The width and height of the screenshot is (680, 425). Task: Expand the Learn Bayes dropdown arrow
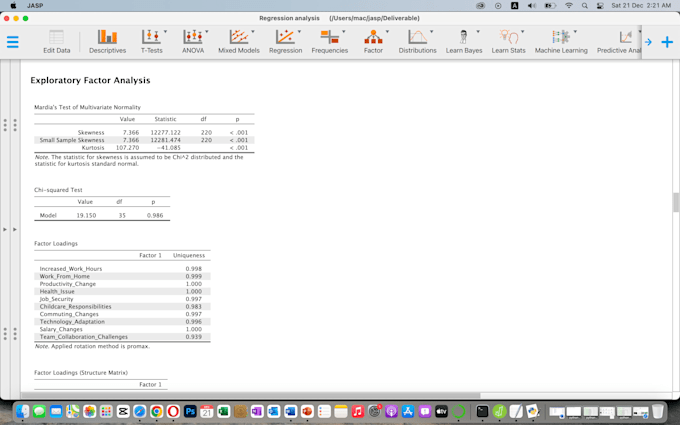(478, 32)
